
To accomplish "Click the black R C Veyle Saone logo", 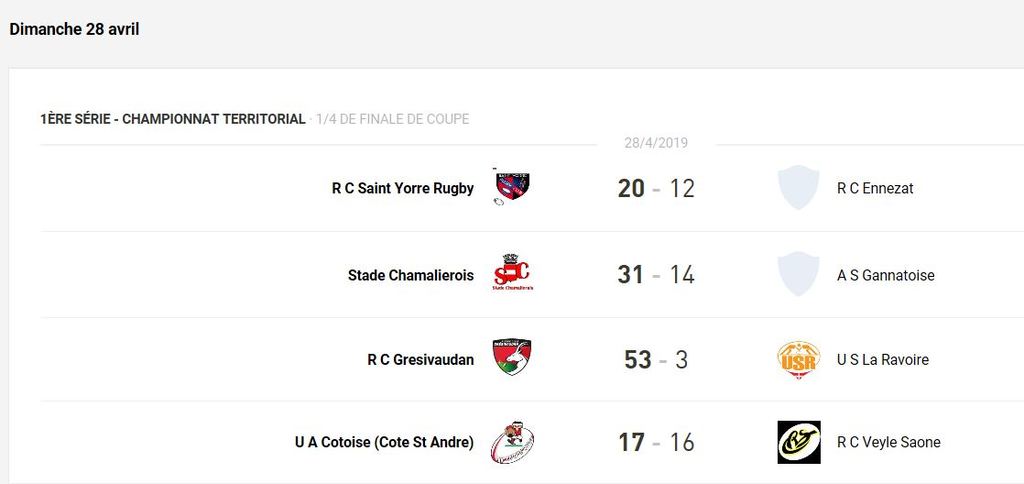I will pos(798,442).
